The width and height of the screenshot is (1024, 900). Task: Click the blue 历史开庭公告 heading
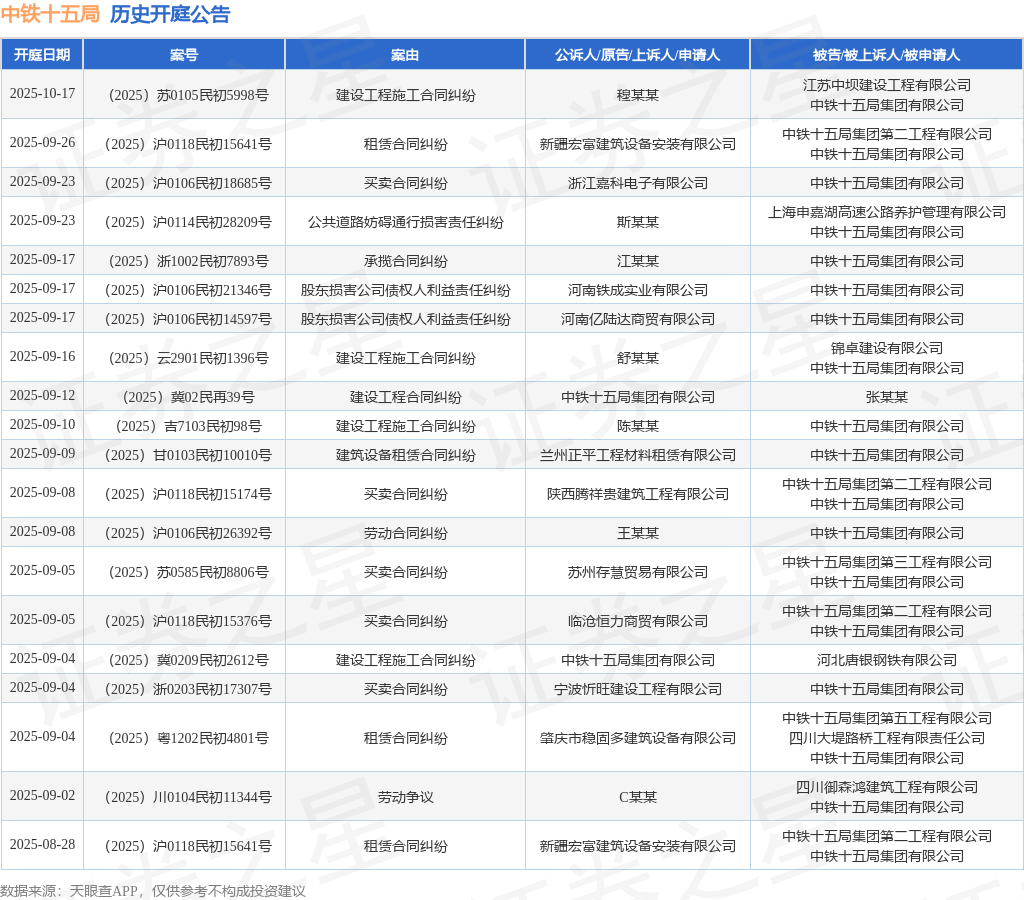click(x=170, y=14)
